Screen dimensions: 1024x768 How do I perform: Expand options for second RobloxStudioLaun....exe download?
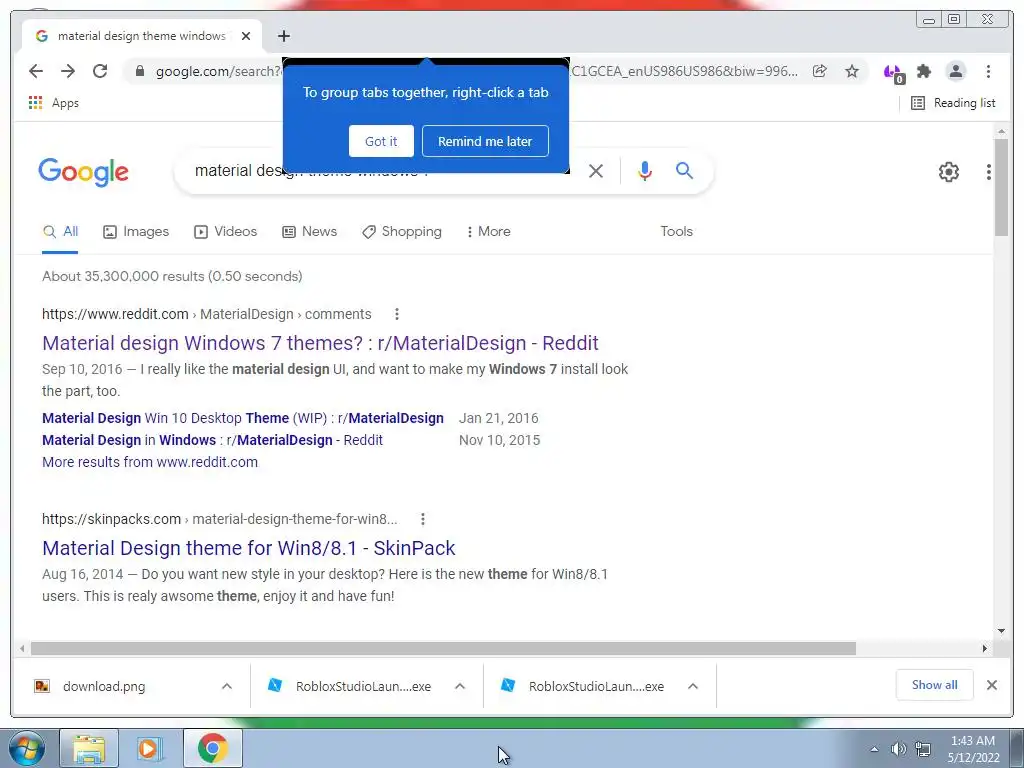click(x=693, y=686)
